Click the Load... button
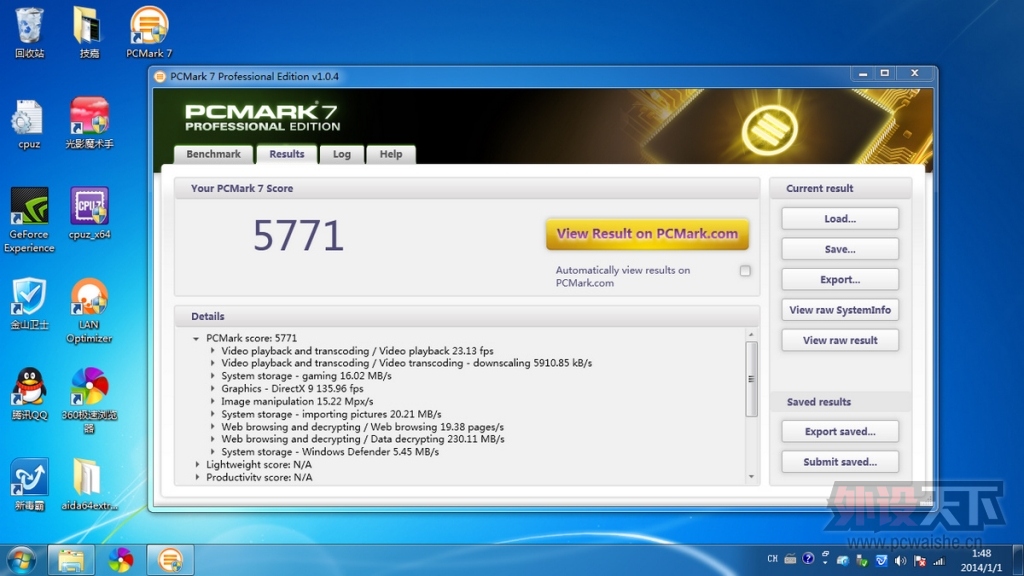This screenshot has height=576, width=1024. click(840, 219)
